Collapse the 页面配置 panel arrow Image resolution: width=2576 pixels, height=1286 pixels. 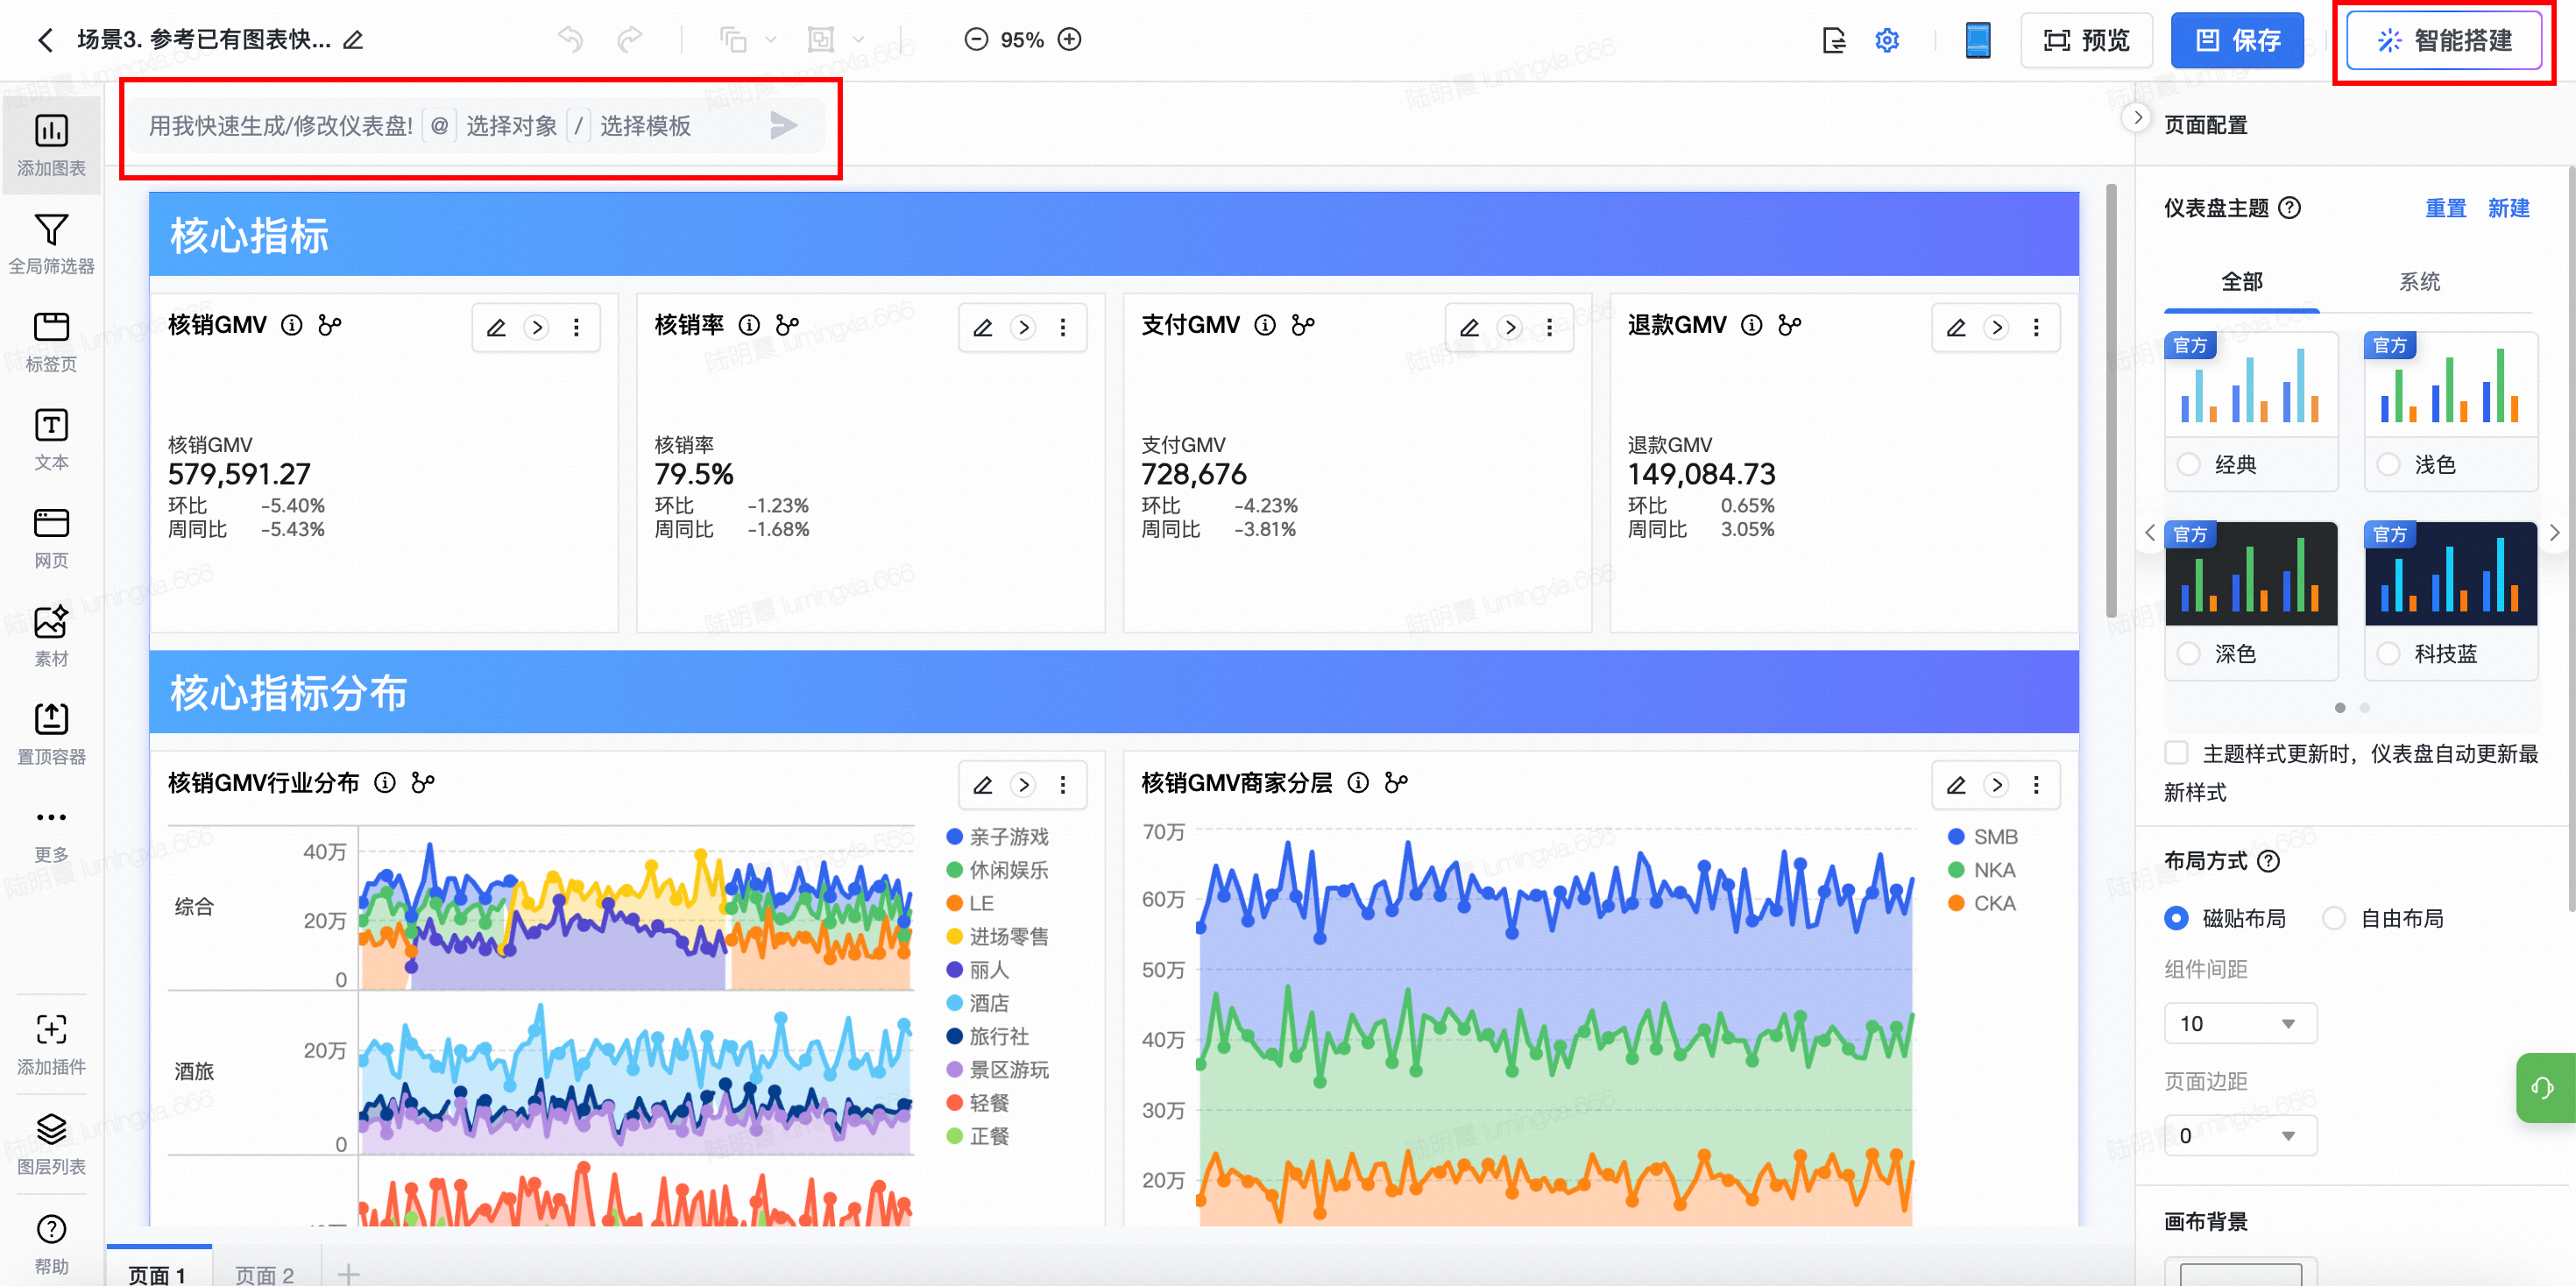pos(2137,118)
